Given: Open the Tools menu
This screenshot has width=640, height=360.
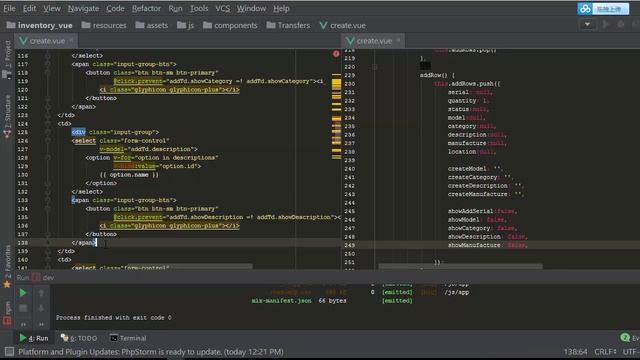Looking at the screenshot, I should tap(199, 8).
